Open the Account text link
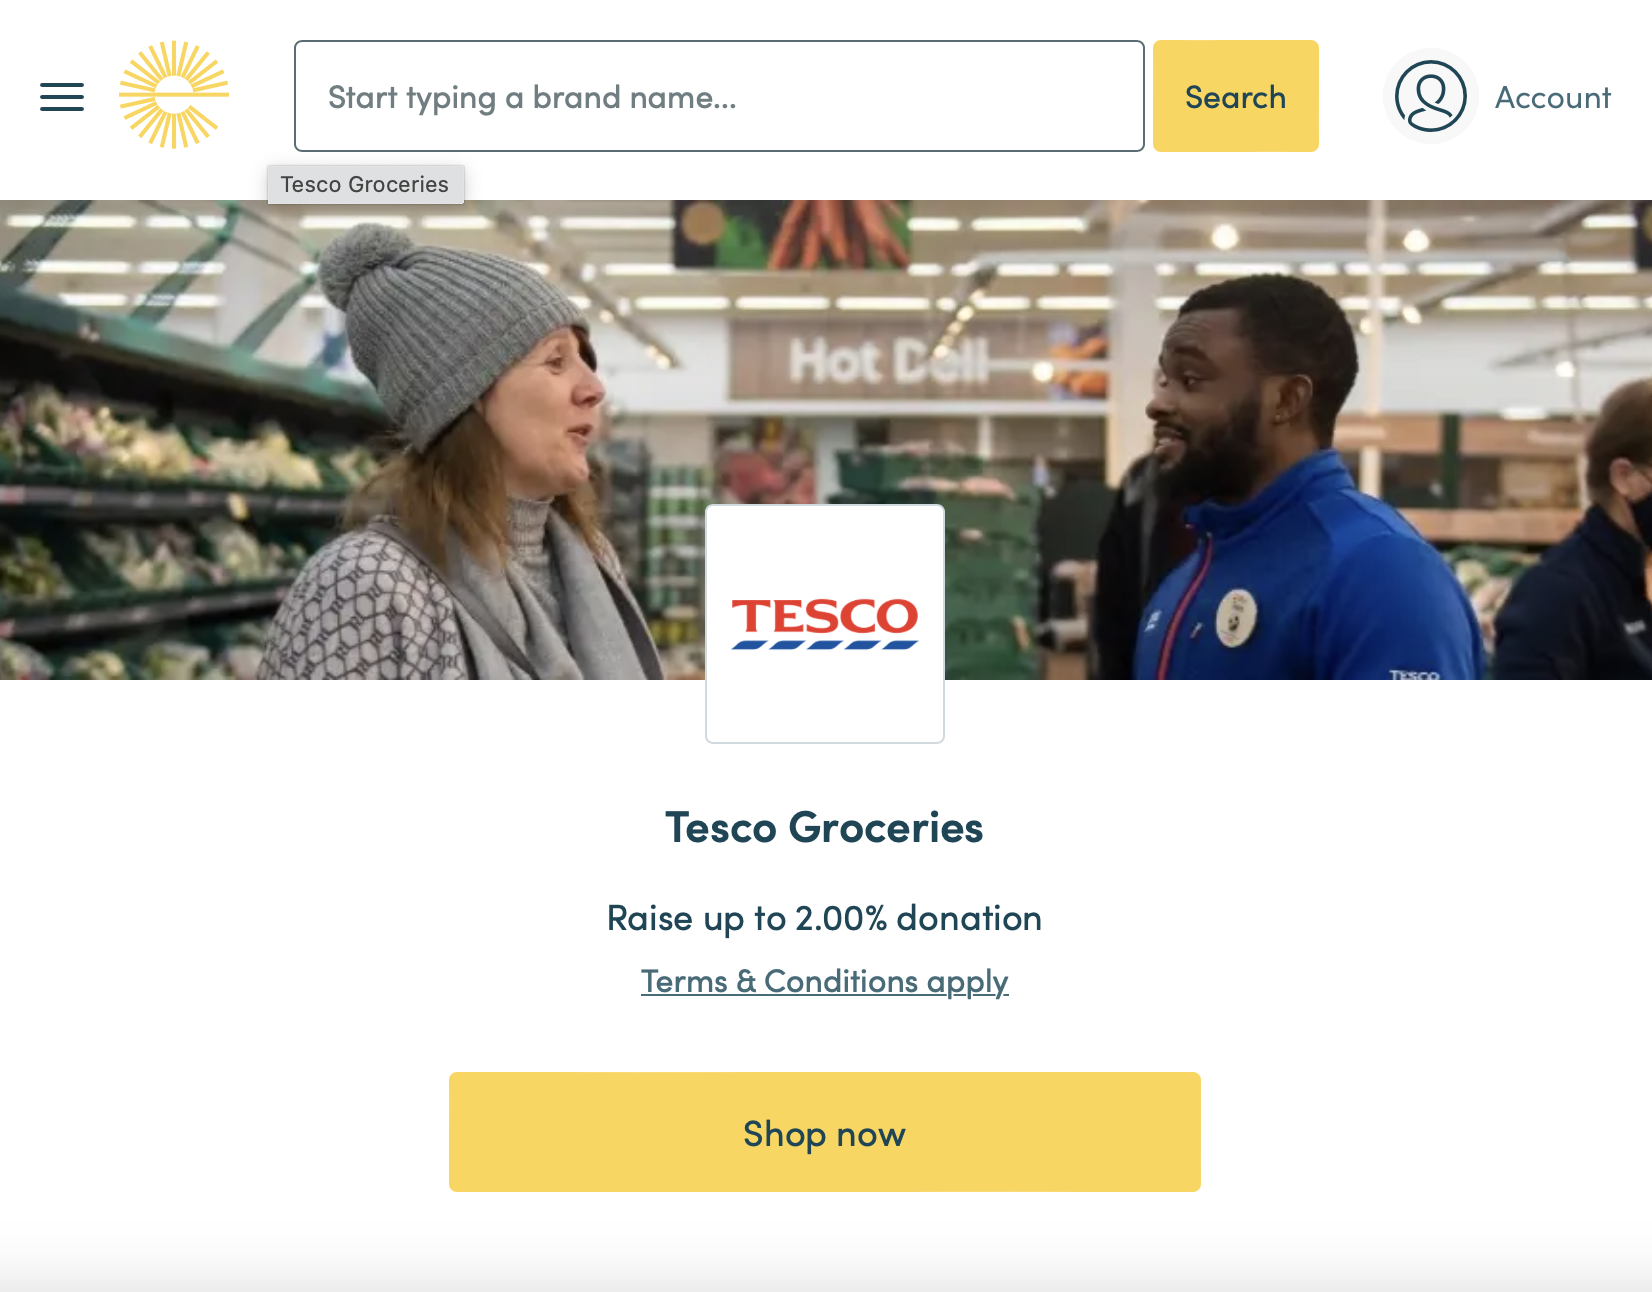This screenshot has width=1652, height=1292. pyautogui.click(x=1553, y=97)
